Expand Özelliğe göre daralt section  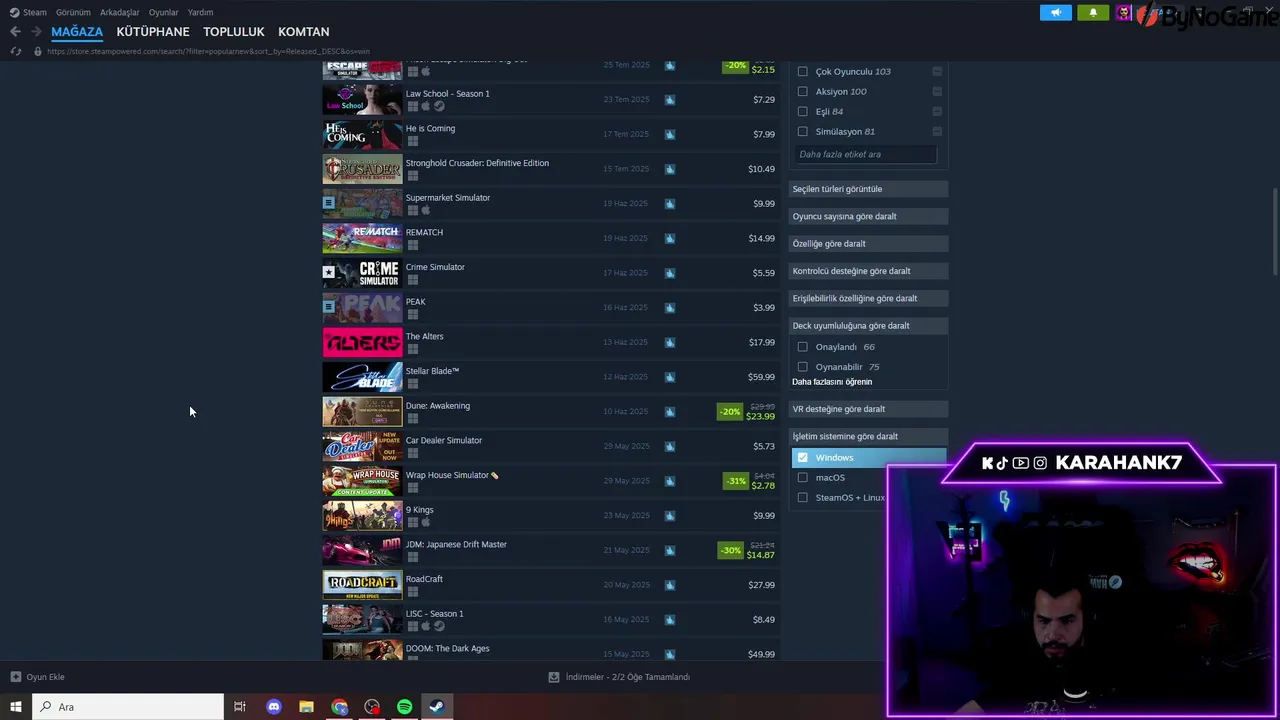pos(868,243)
